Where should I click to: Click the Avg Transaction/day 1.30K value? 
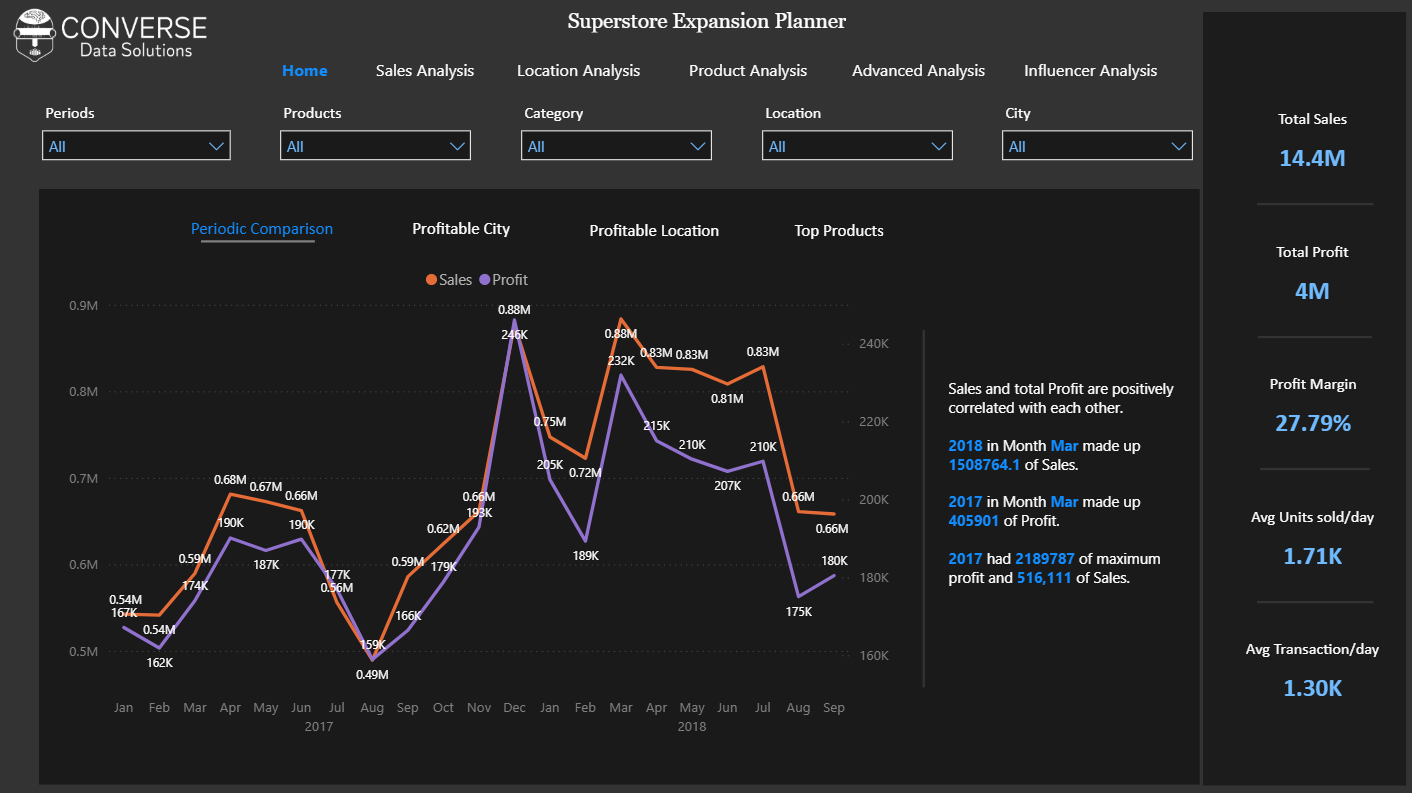pyautogui.click(x=1312, y=688)
